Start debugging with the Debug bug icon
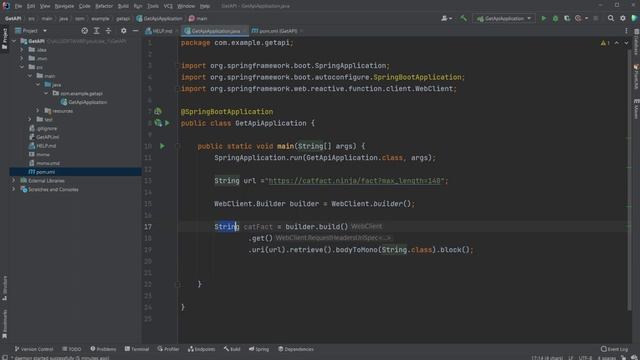 coord(555,18)
